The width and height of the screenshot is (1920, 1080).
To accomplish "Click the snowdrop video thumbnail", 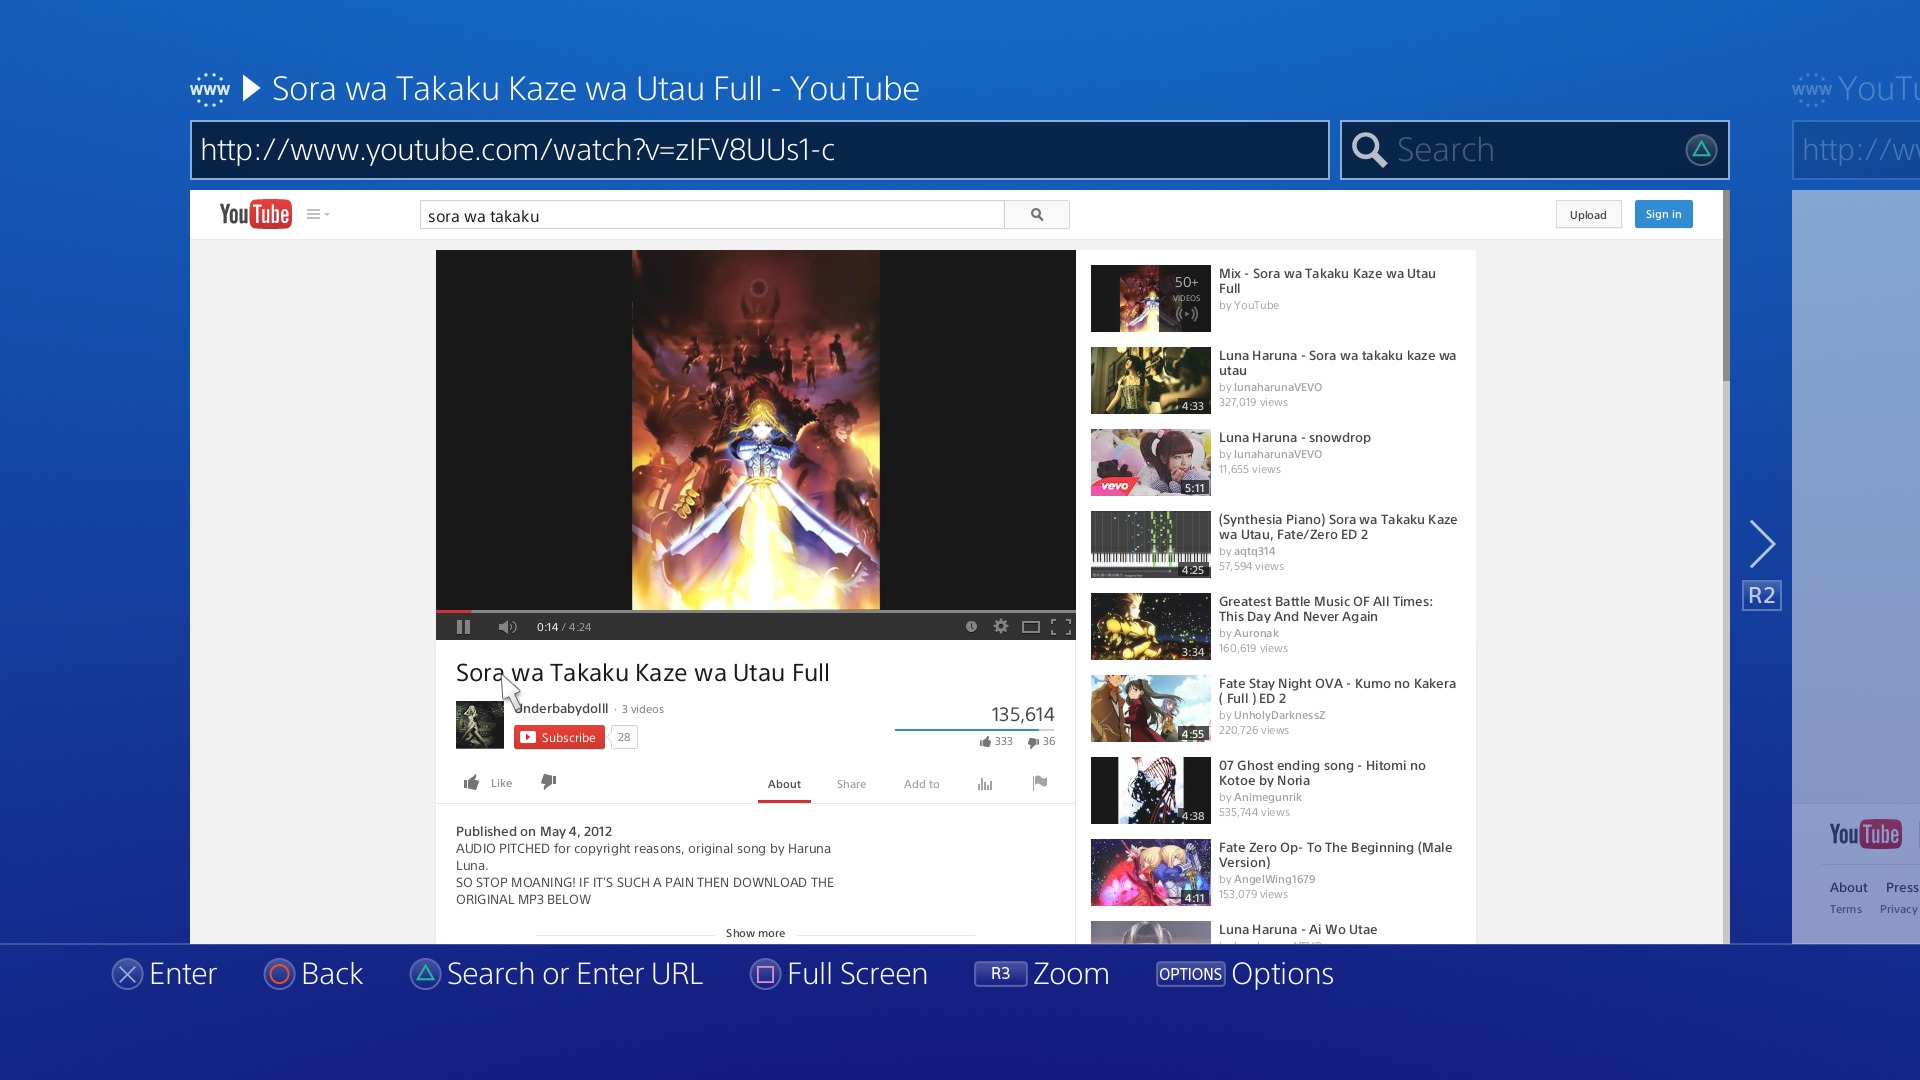I will pyautogui.click(x=1151, y=462).
